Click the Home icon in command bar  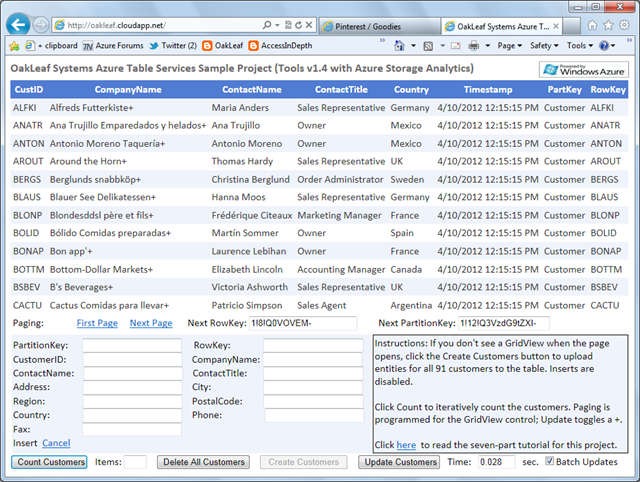pos(399,45)
